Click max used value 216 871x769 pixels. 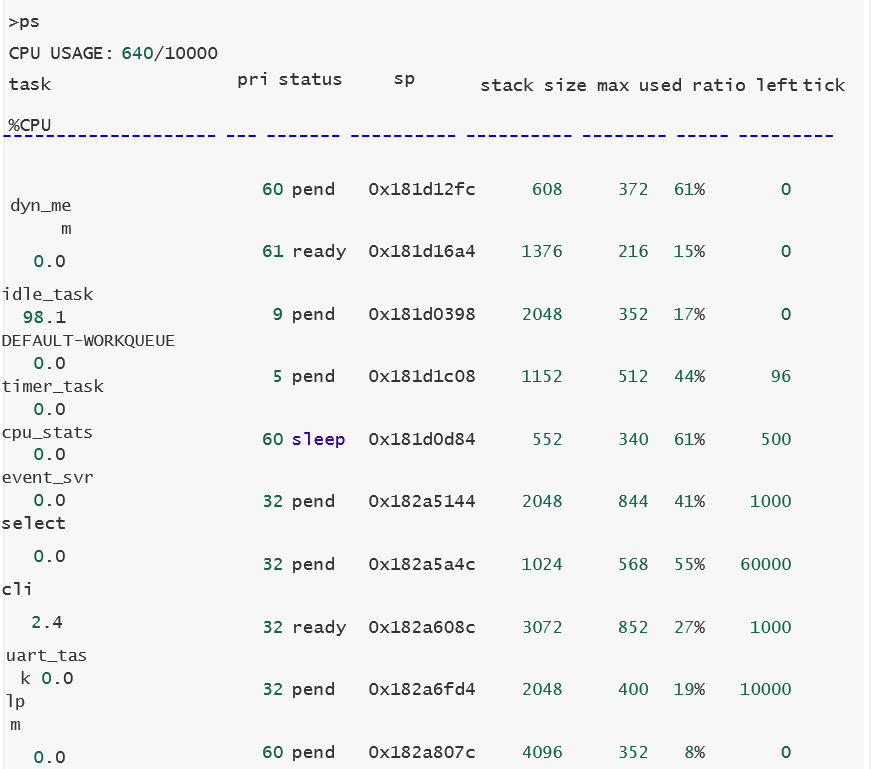click(633, 252)
